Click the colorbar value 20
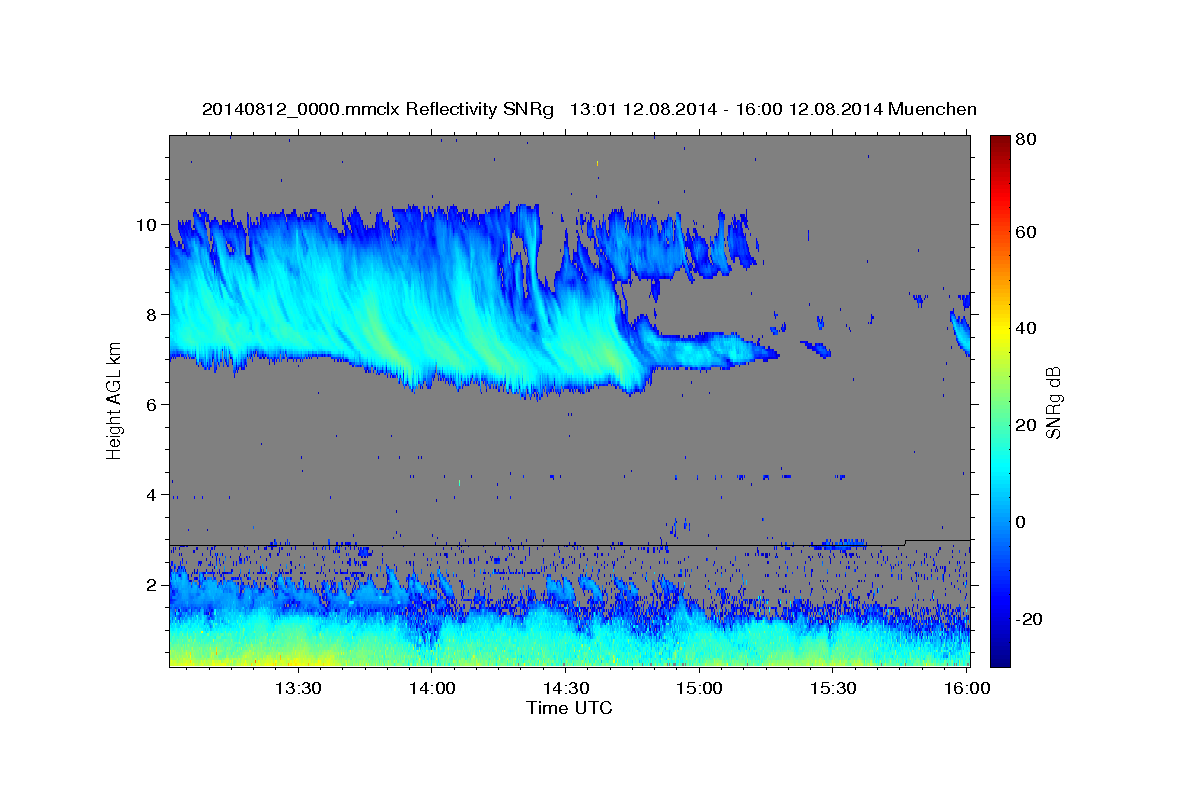Screen dimensions: 1200x800 point(1025,425)
